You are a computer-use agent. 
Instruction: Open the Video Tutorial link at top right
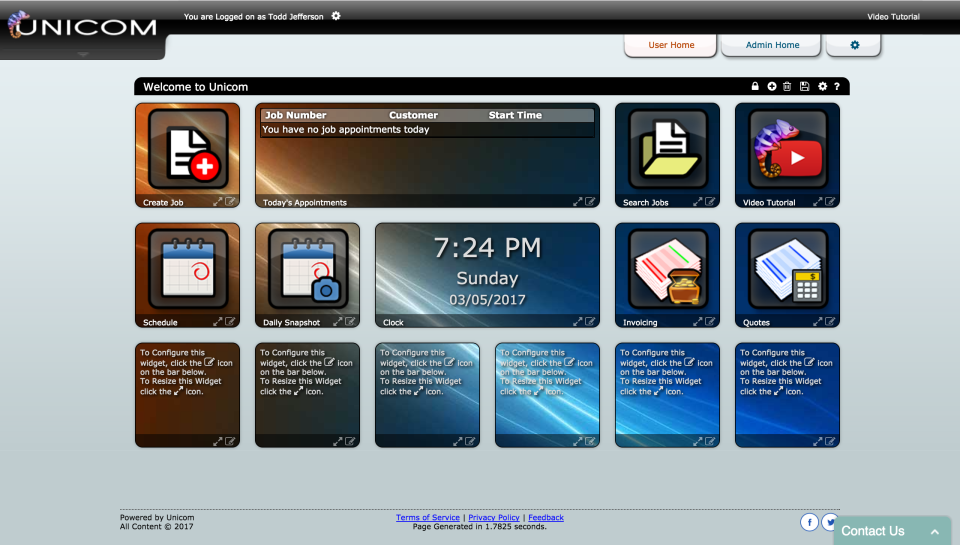click(893, 17)
